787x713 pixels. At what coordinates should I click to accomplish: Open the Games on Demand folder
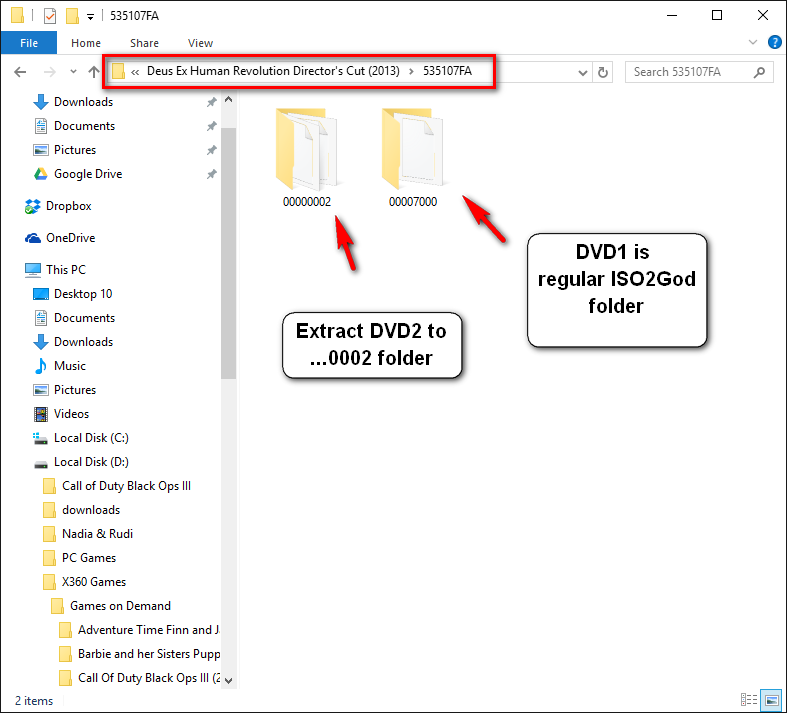[x=120, y=607]
